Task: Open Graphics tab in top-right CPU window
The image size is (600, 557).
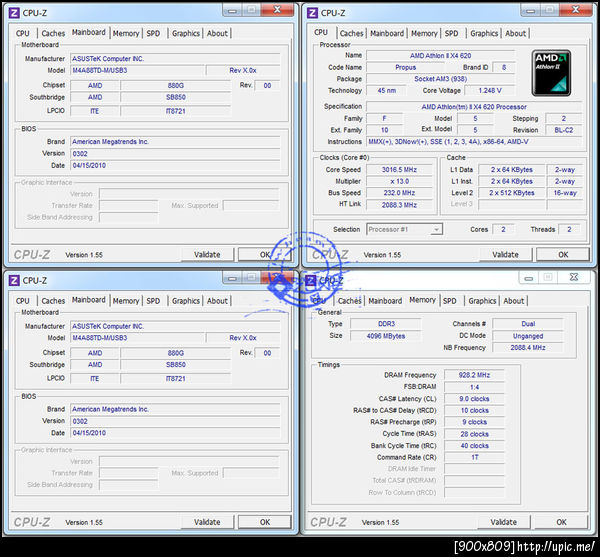Action: (x=484, y=34)
